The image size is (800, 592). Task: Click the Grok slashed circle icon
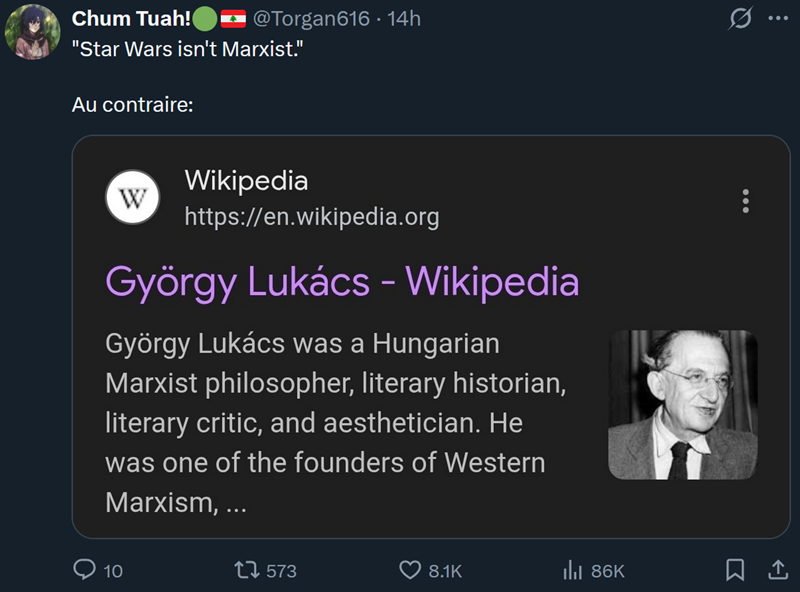pyautogui.click(x=741, y=19)
